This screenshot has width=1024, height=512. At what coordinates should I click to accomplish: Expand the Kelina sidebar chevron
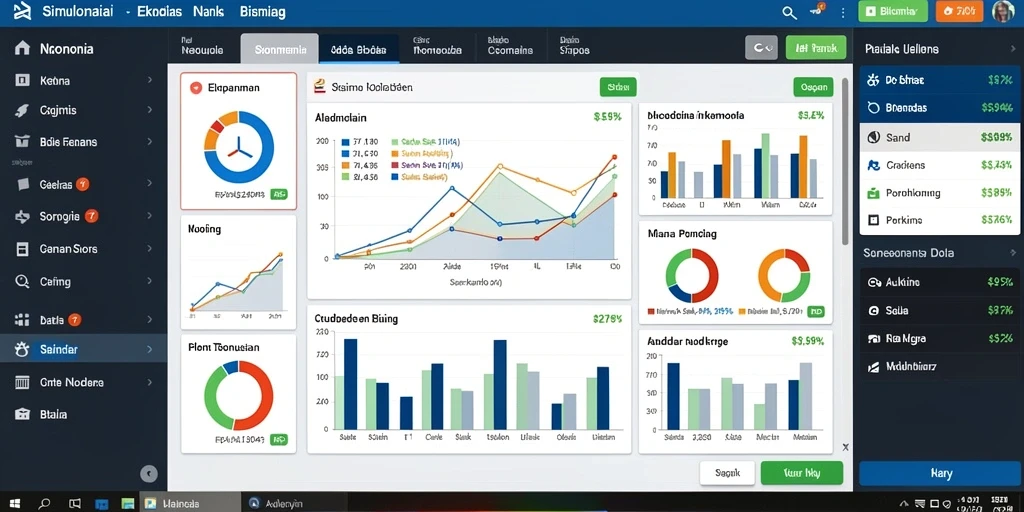tap(150, 80)
